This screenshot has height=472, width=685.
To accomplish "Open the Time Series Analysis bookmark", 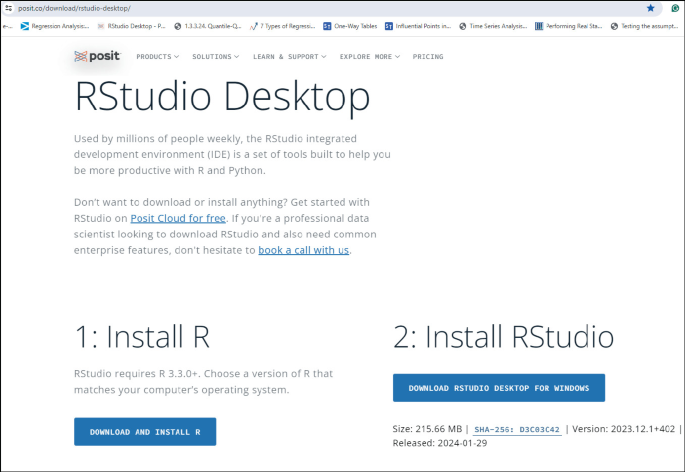I will [493, 26].
